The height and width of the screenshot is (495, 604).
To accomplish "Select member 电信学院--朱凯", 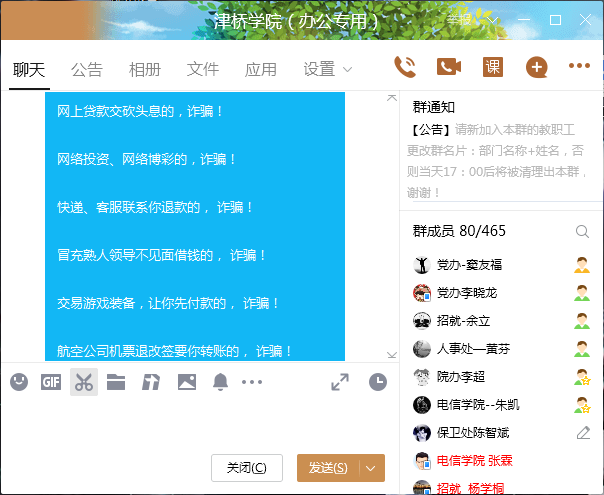I will pos(501,405).
